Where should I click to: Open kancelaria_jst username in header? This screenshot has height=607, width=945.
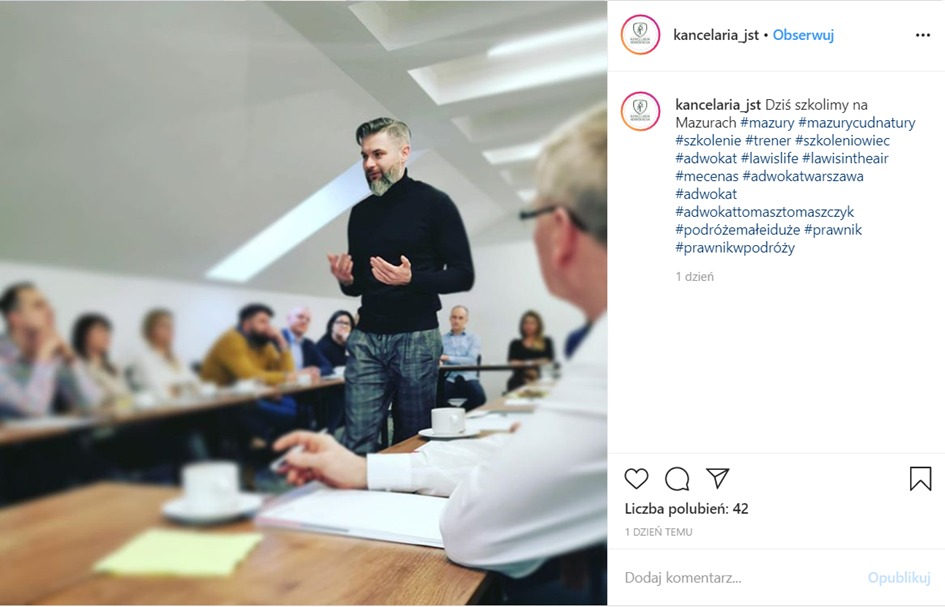point(716,35)
